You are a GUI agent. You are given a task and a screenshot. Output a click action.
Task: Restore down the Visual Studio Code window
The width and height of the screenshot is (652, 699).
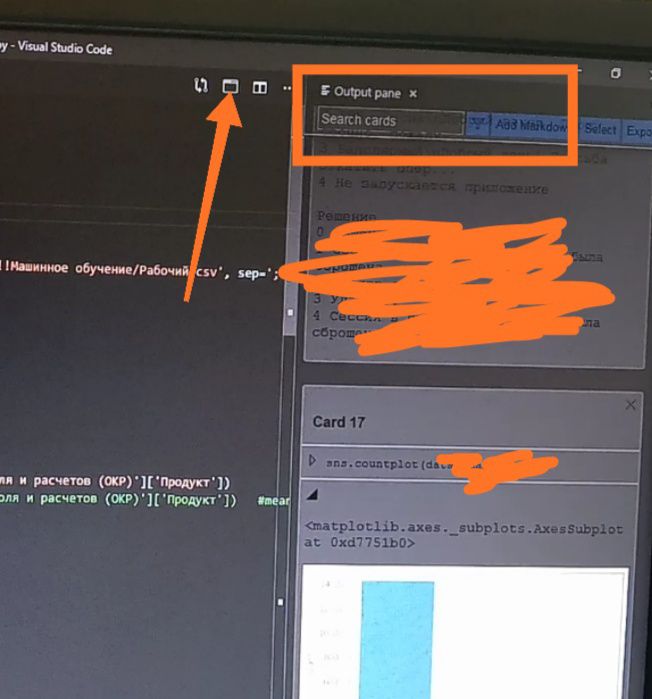615,73
